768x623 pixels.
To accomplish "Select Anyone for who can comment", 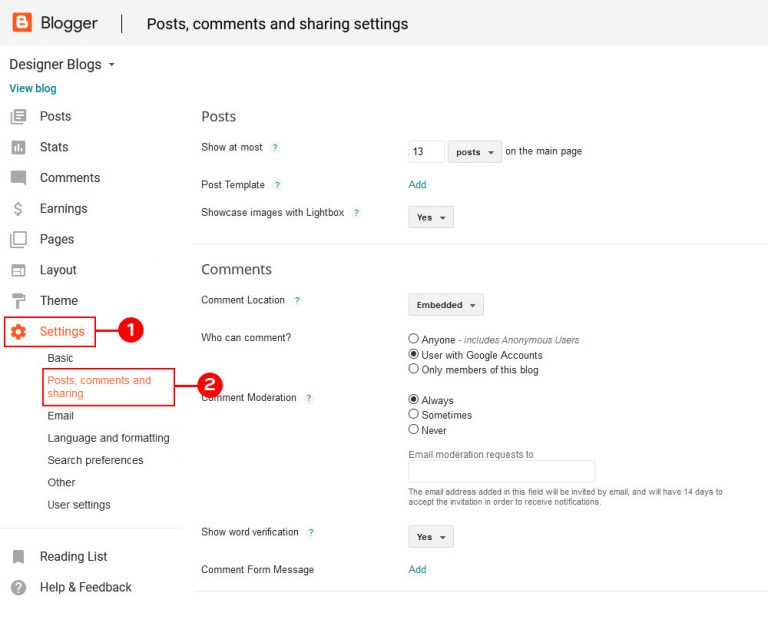I will click(414, 340).
